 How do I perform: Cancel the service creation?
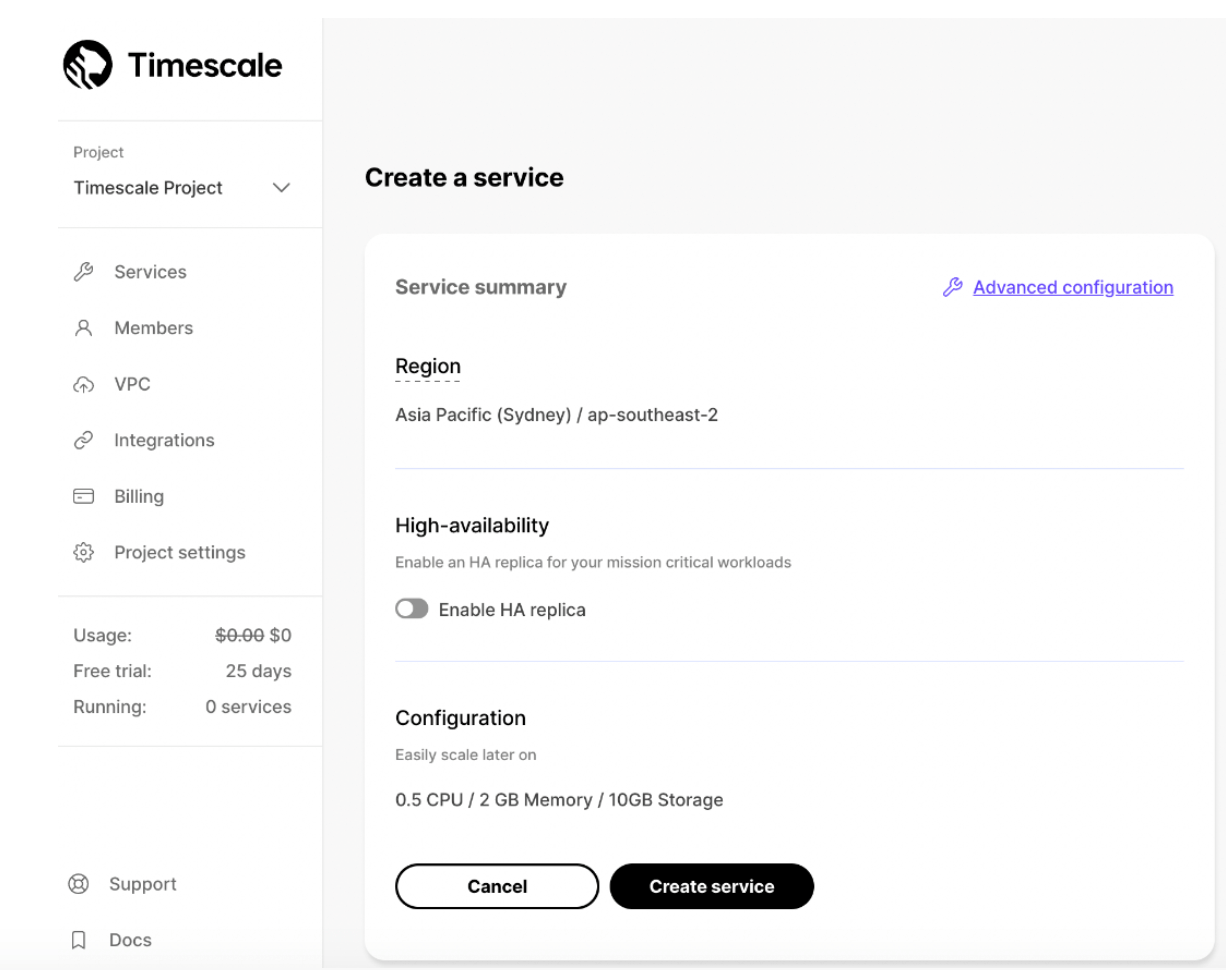[497, 887]
